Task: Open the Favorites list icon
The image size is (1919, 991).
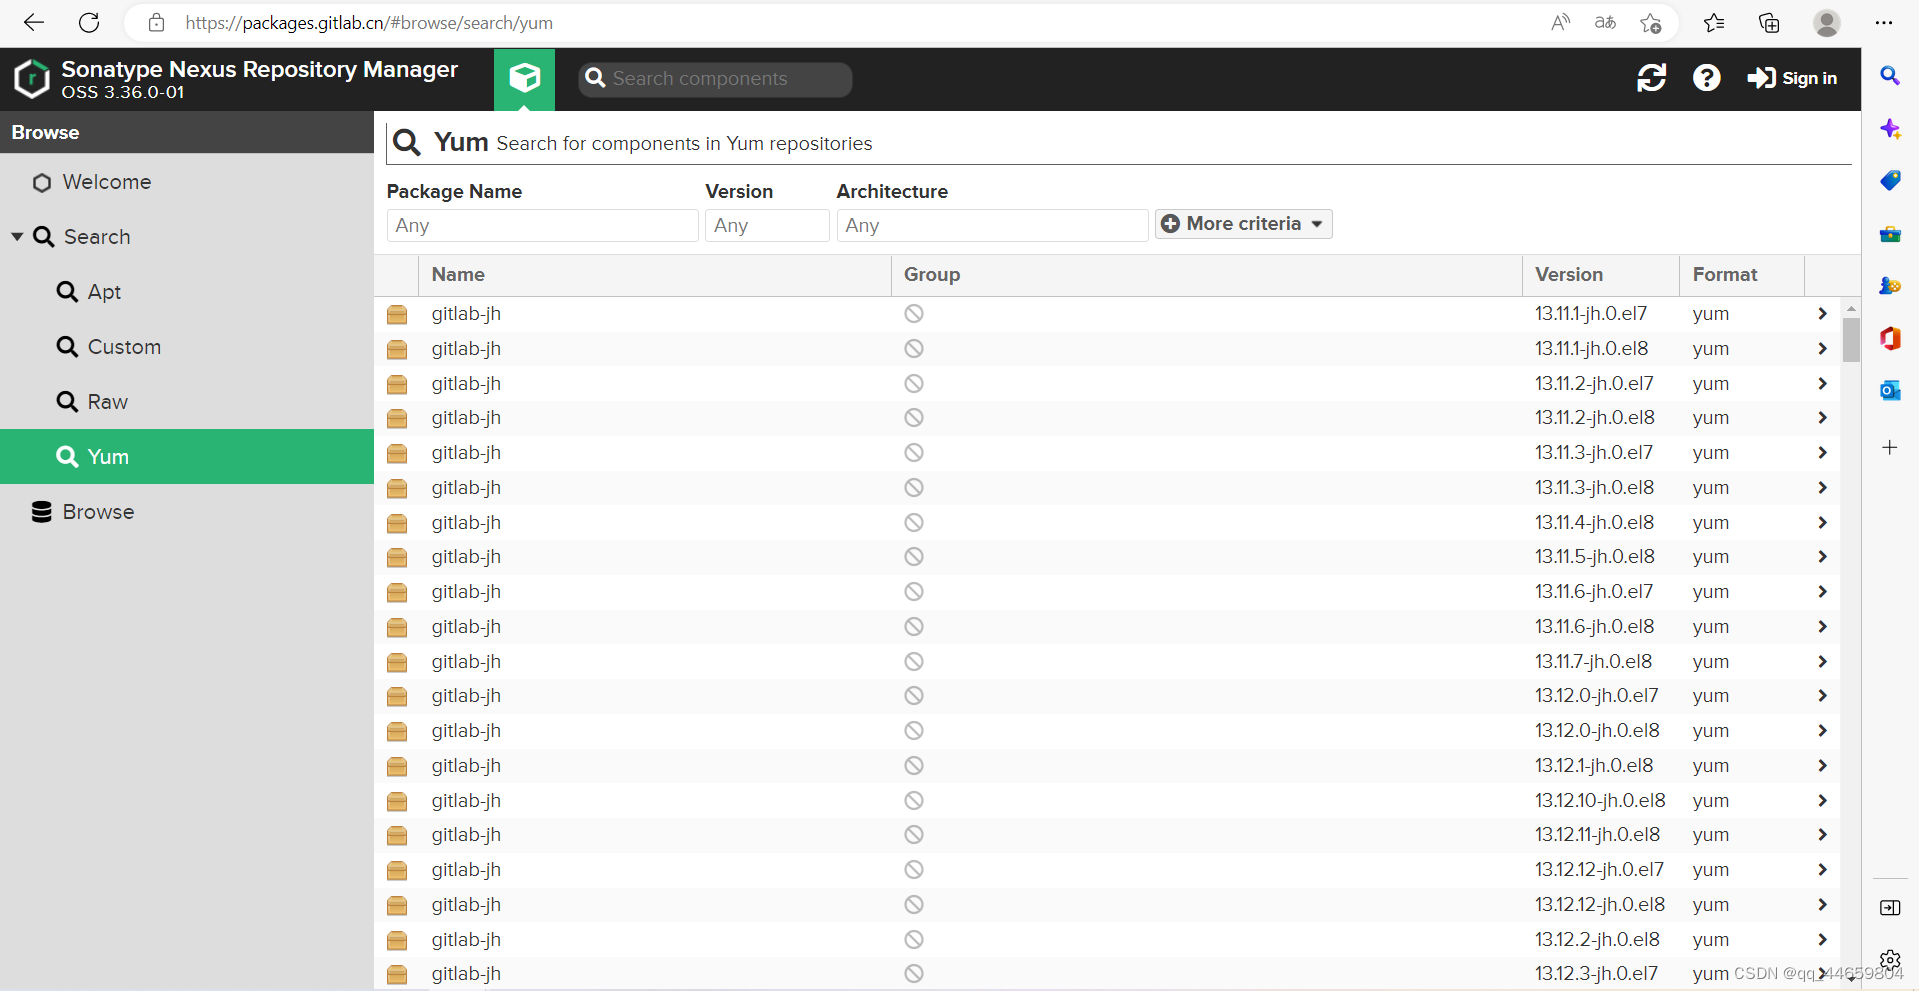Action: tap(1714, 22)
